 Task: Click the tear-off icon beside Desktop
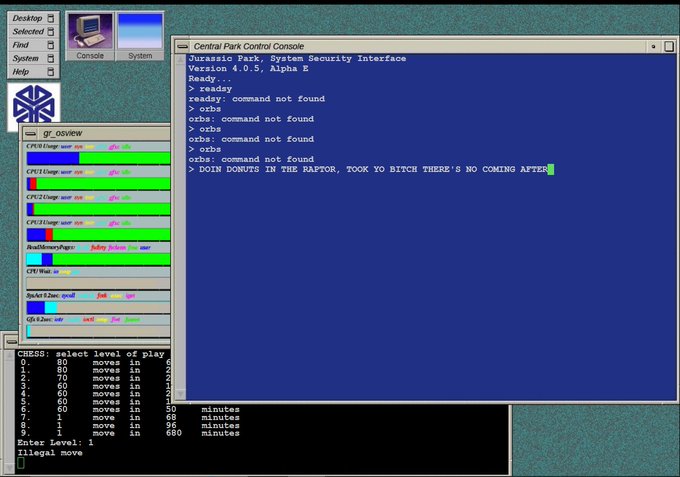point(51,18)
